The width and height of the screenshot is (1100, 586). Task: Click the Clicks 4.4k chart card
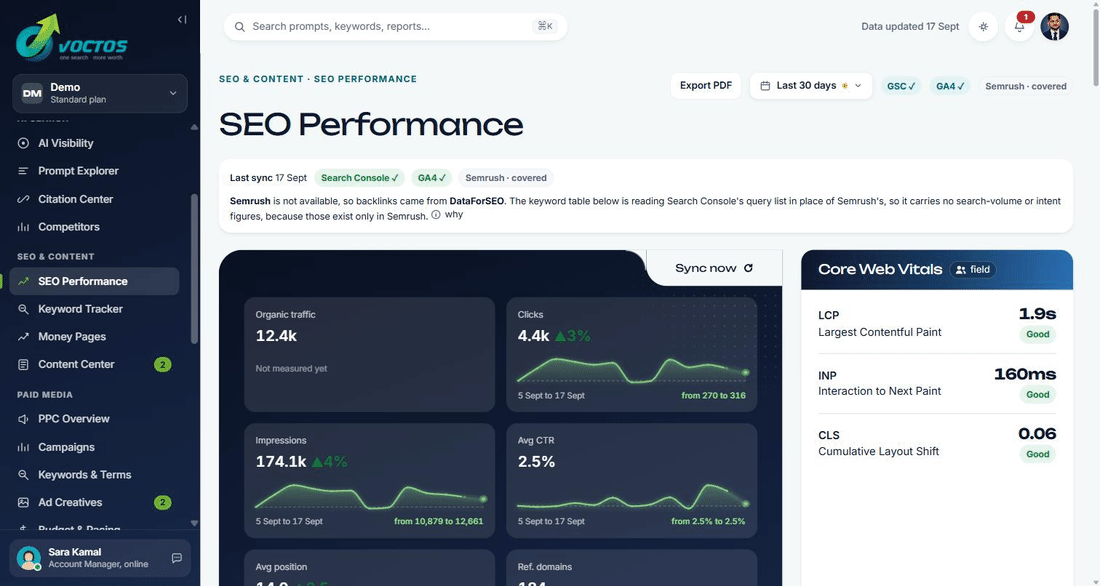pos(631,354)
